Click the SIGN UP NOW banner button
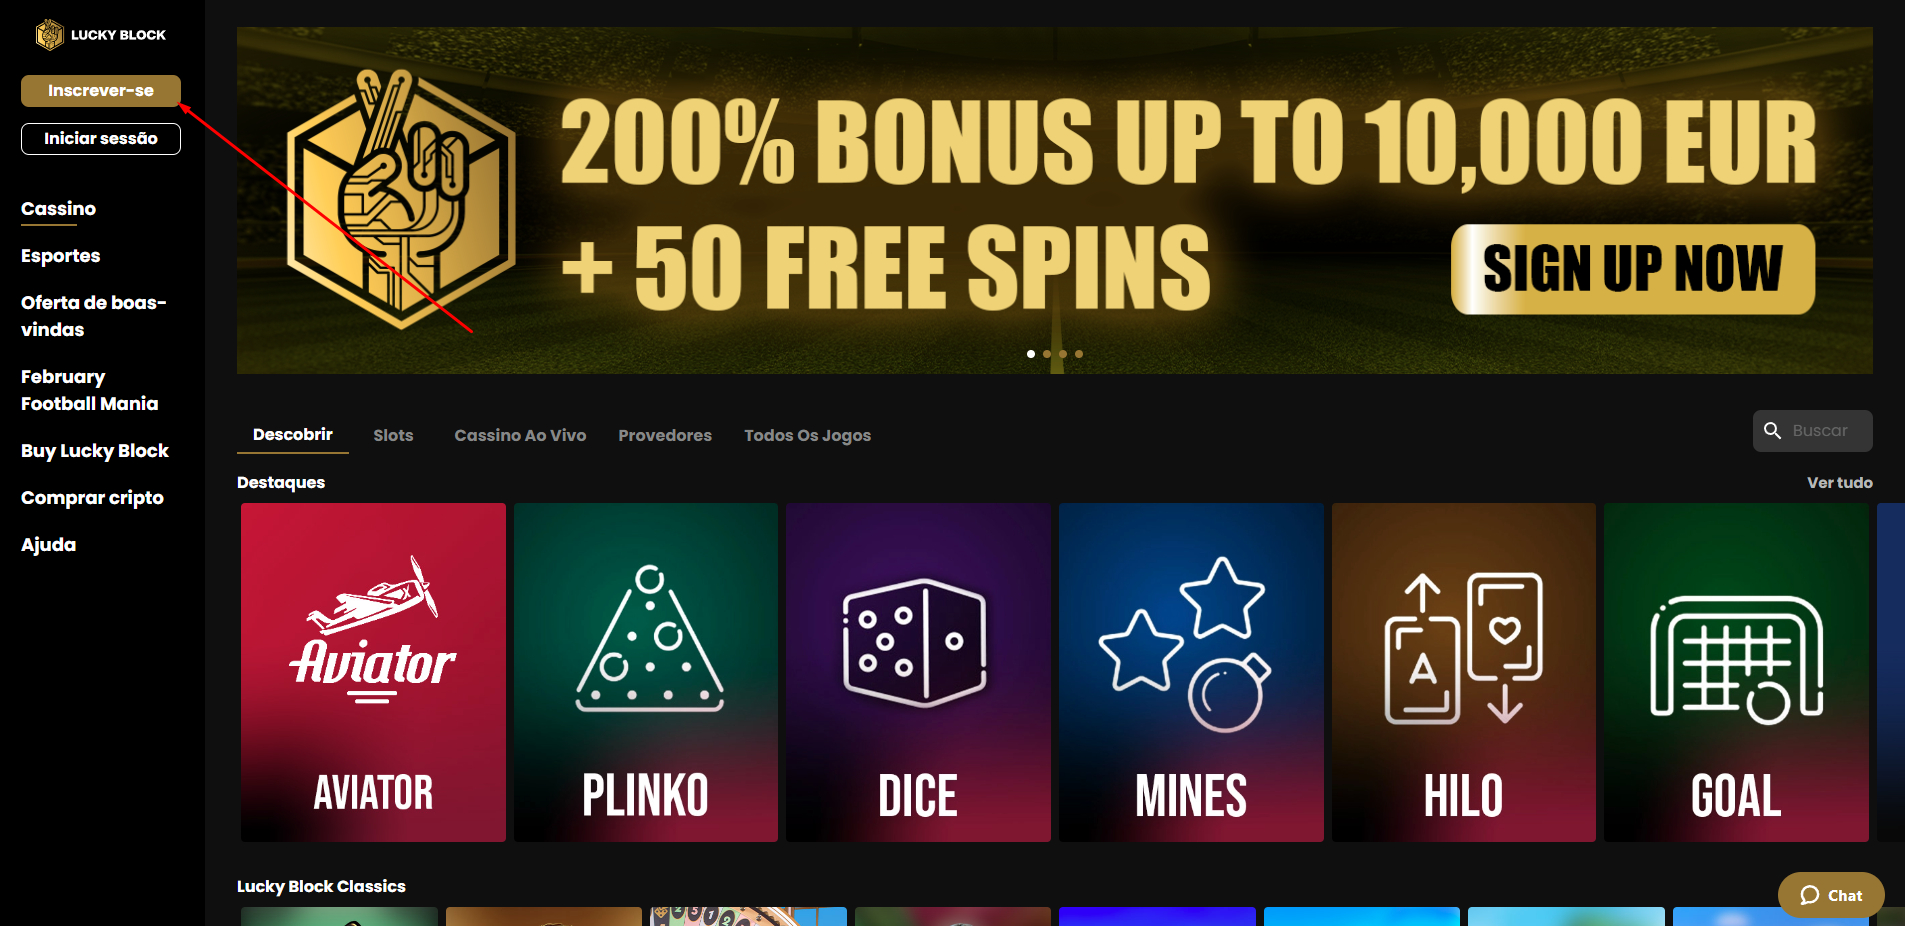 pos(1633,269)
